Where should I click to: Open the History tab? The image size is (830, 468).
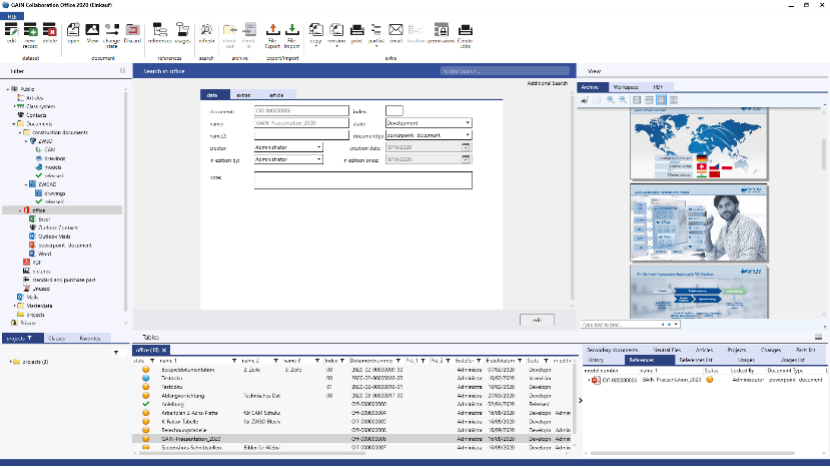tap(596, 360)
